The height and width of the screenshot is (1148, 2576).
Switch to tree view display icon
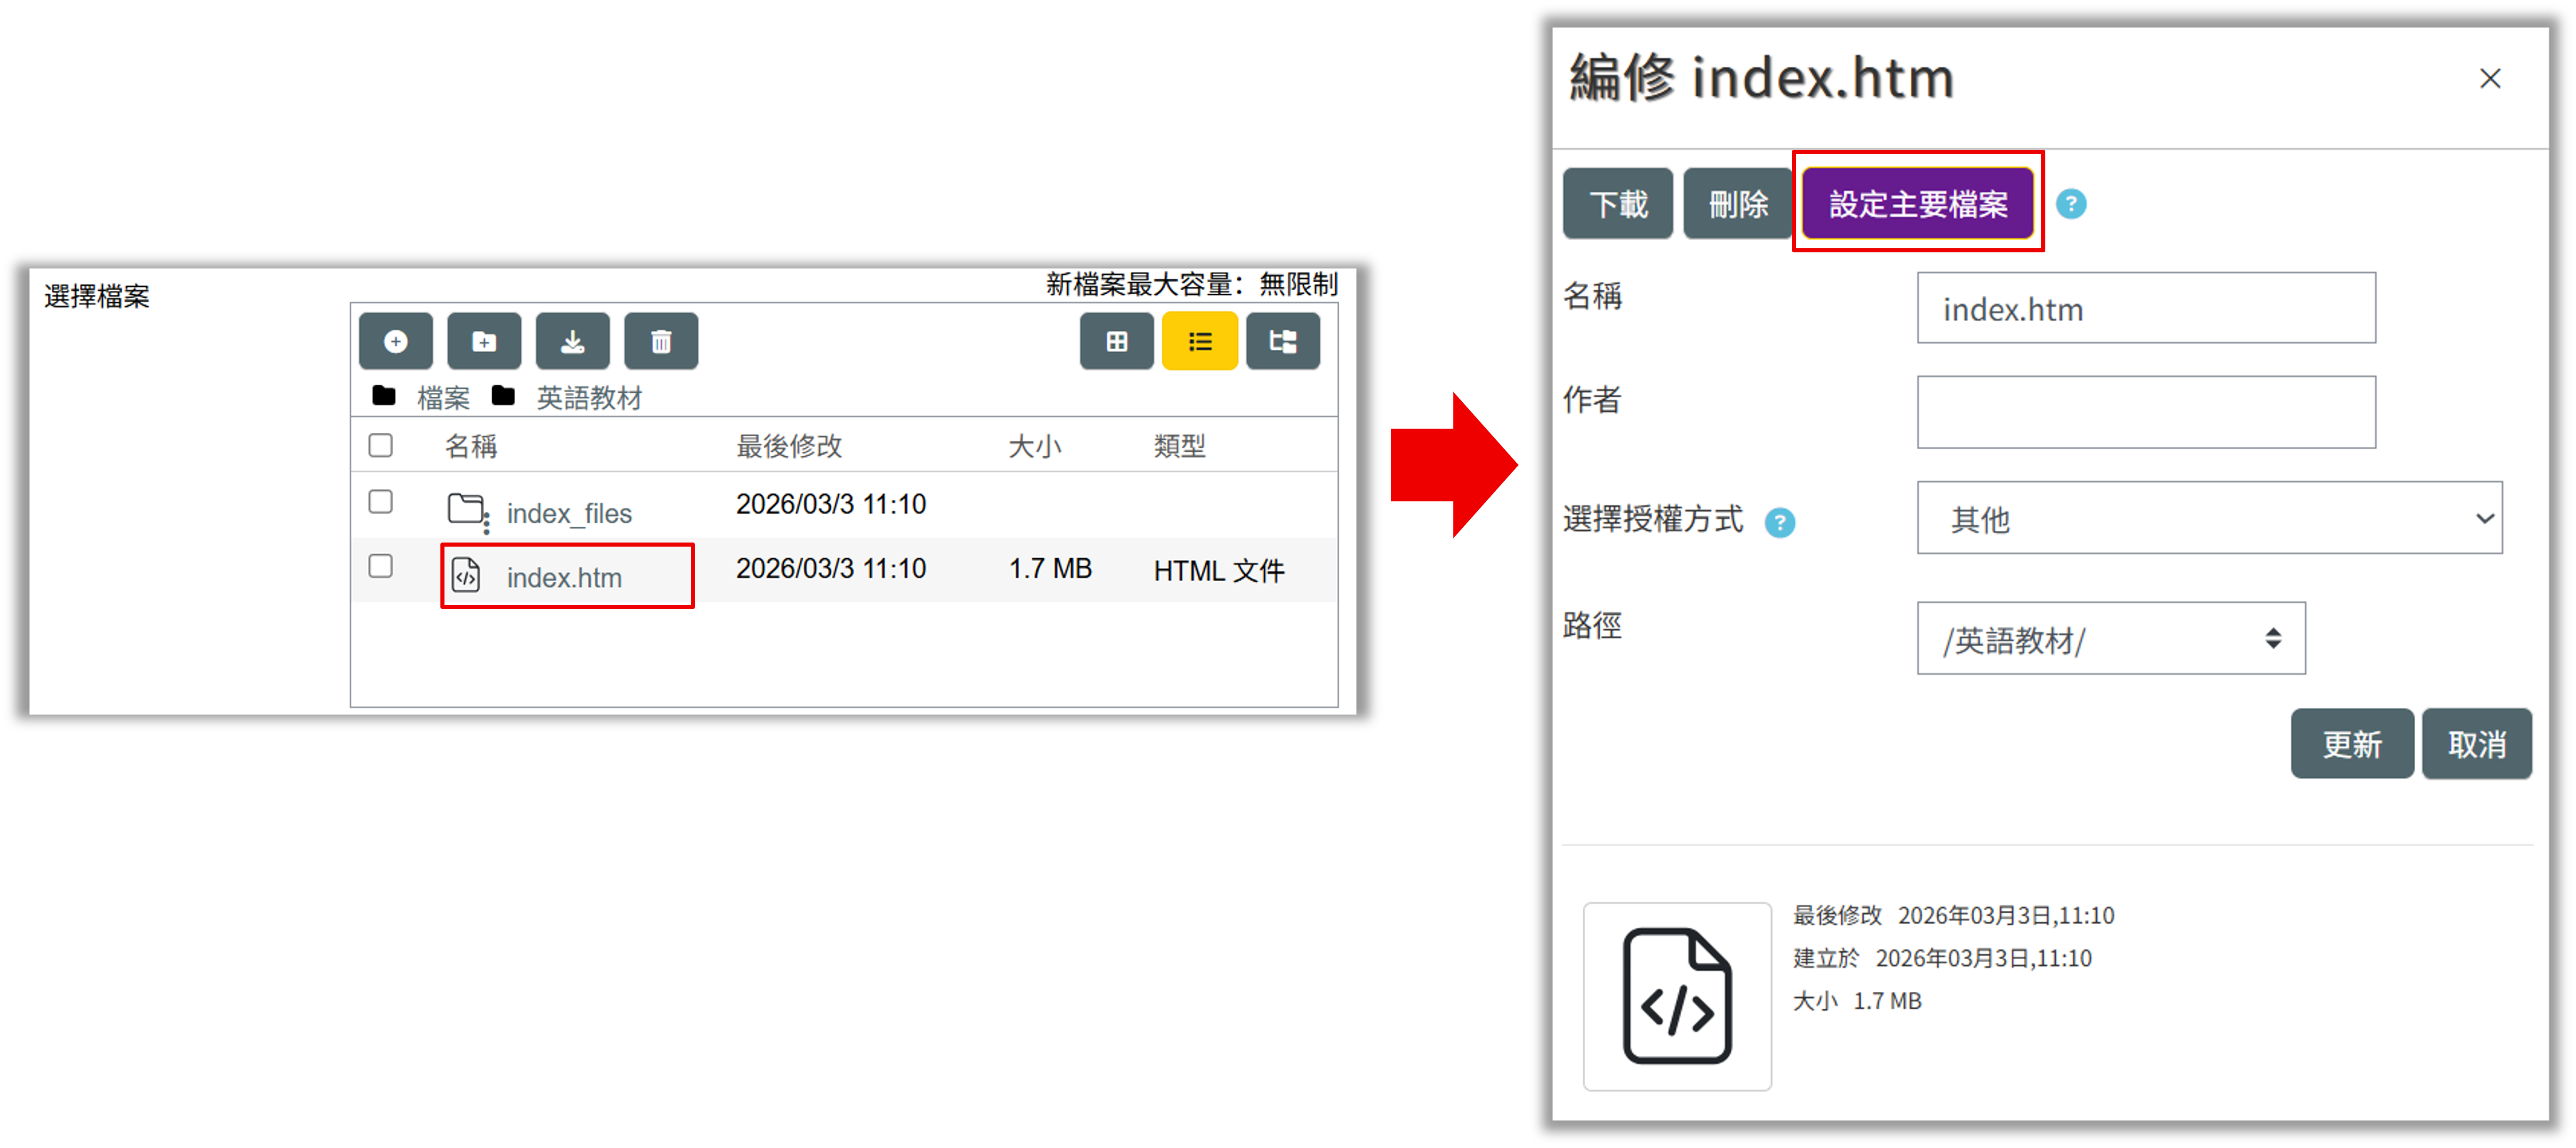[x=1283, y=340]
